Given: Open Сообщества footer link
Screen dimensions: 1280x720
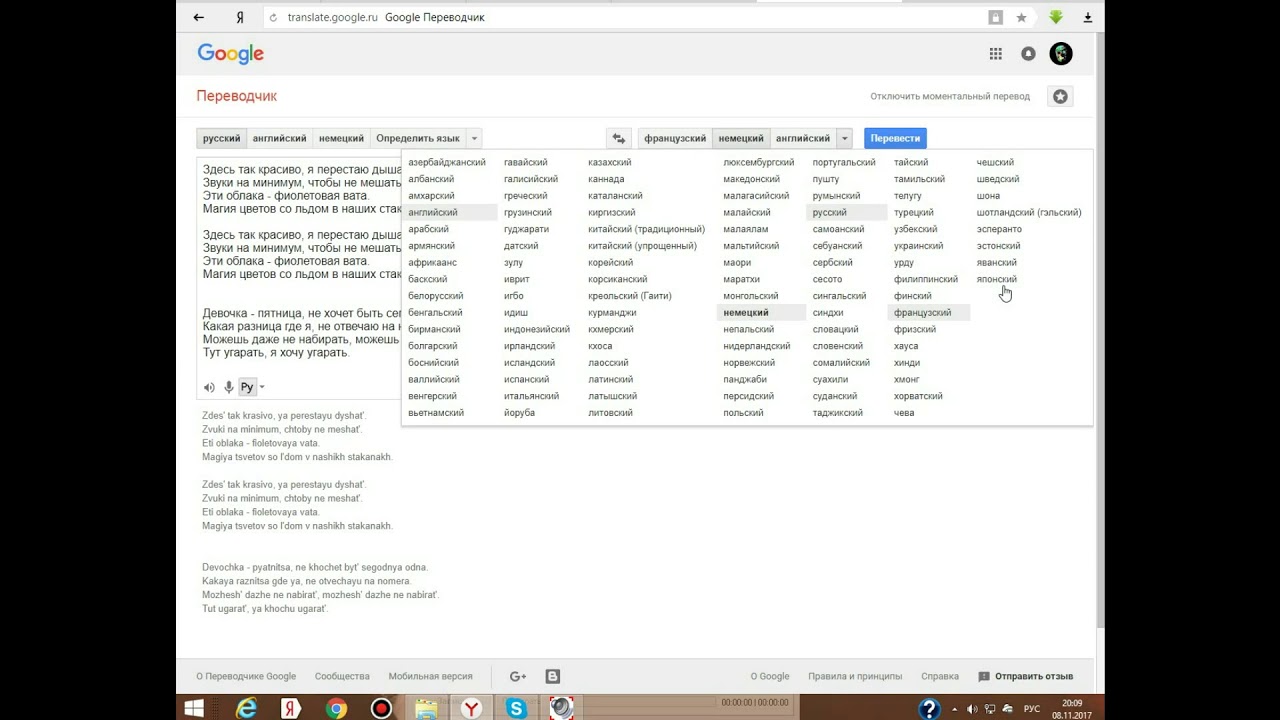Looking at the screenshot, I should point(342,676).
